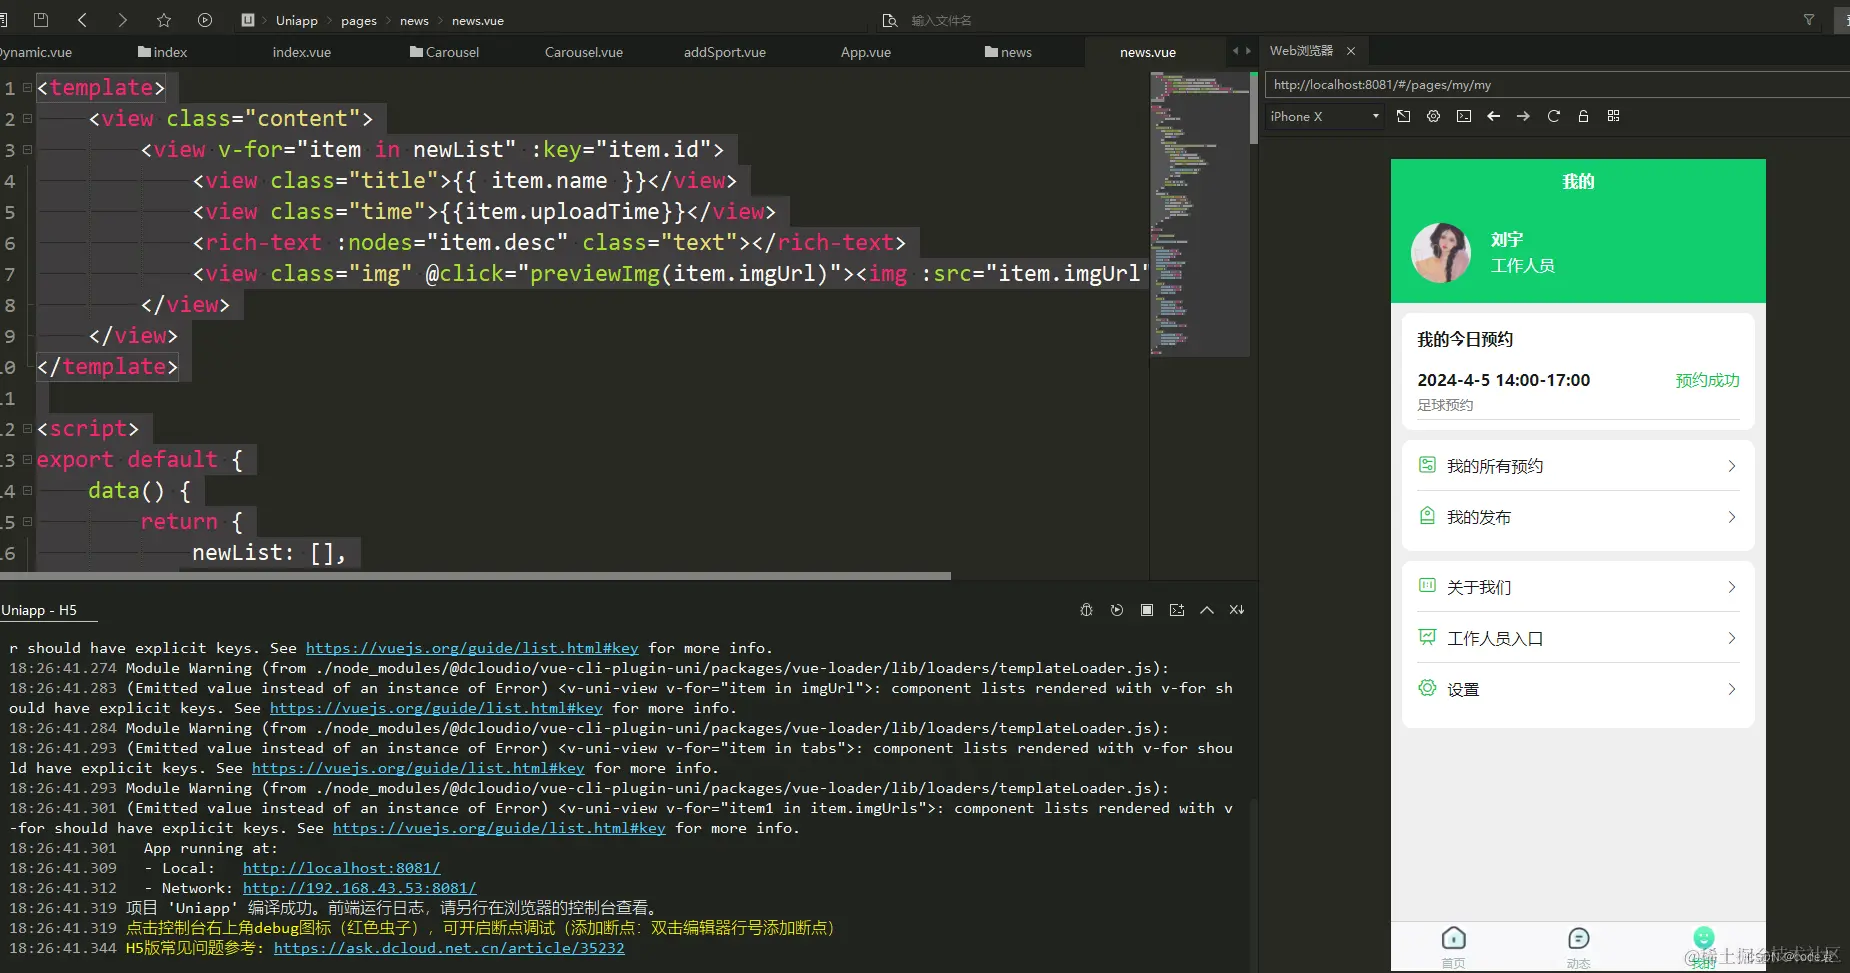This screenshot has width=1850, height=973.
Task: Open 工作人员入口 via its right chevron
Action: click(x=1732, y=638)
